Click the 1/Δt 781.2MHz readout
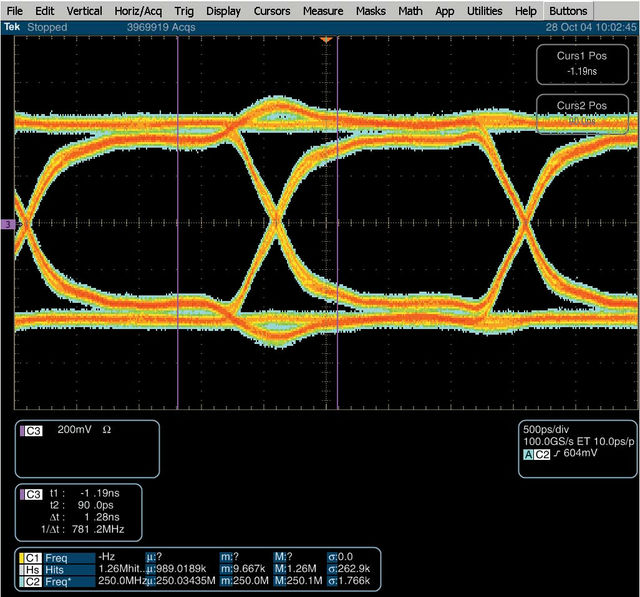Screen dimensions: 640x597 82,529
